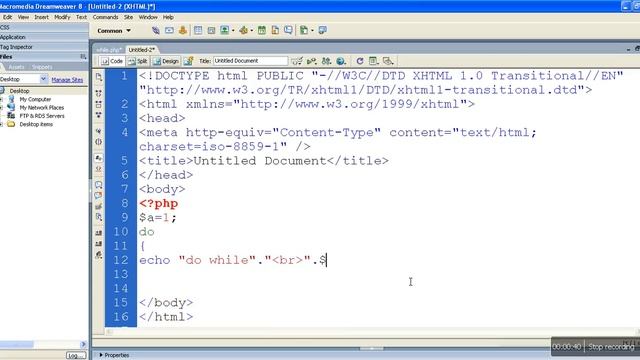The height and width of the screenshot is (360, 640).
Task: Click Preview/Debug in Browser globe icon
Action: 341,61
